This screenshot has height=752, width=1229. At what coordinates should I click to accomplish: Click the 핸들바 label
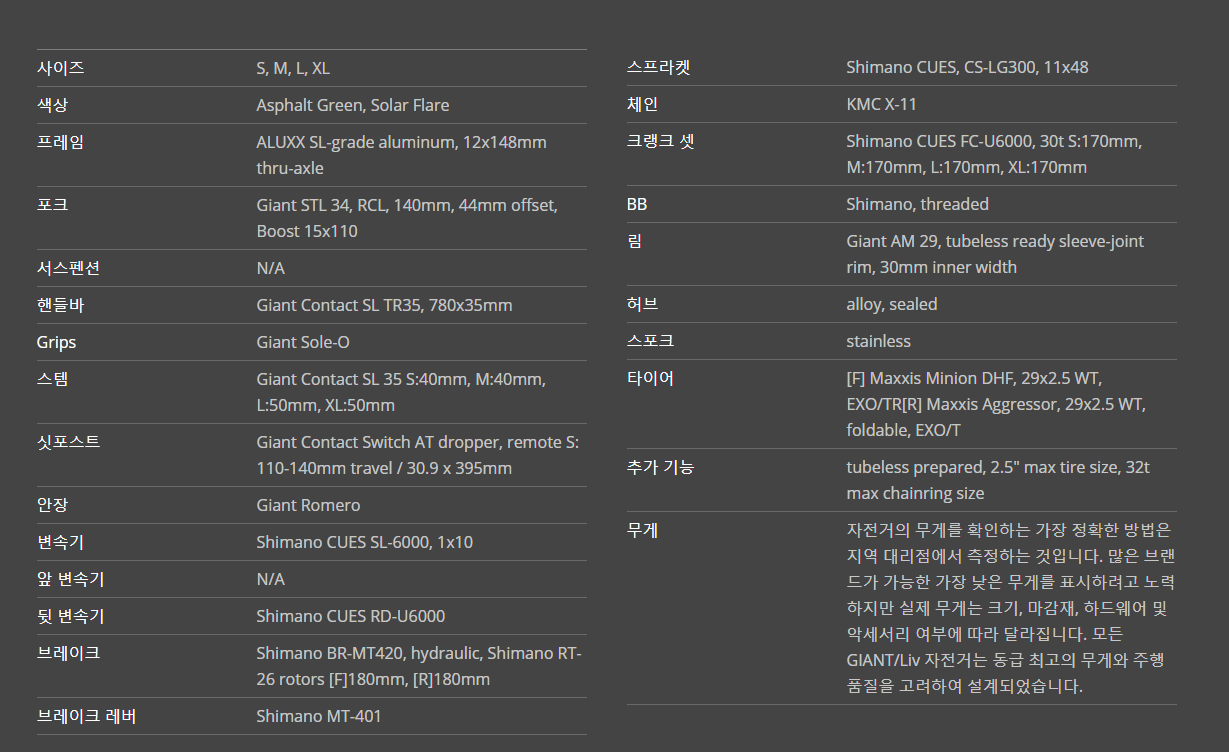[x=60, y=305]
